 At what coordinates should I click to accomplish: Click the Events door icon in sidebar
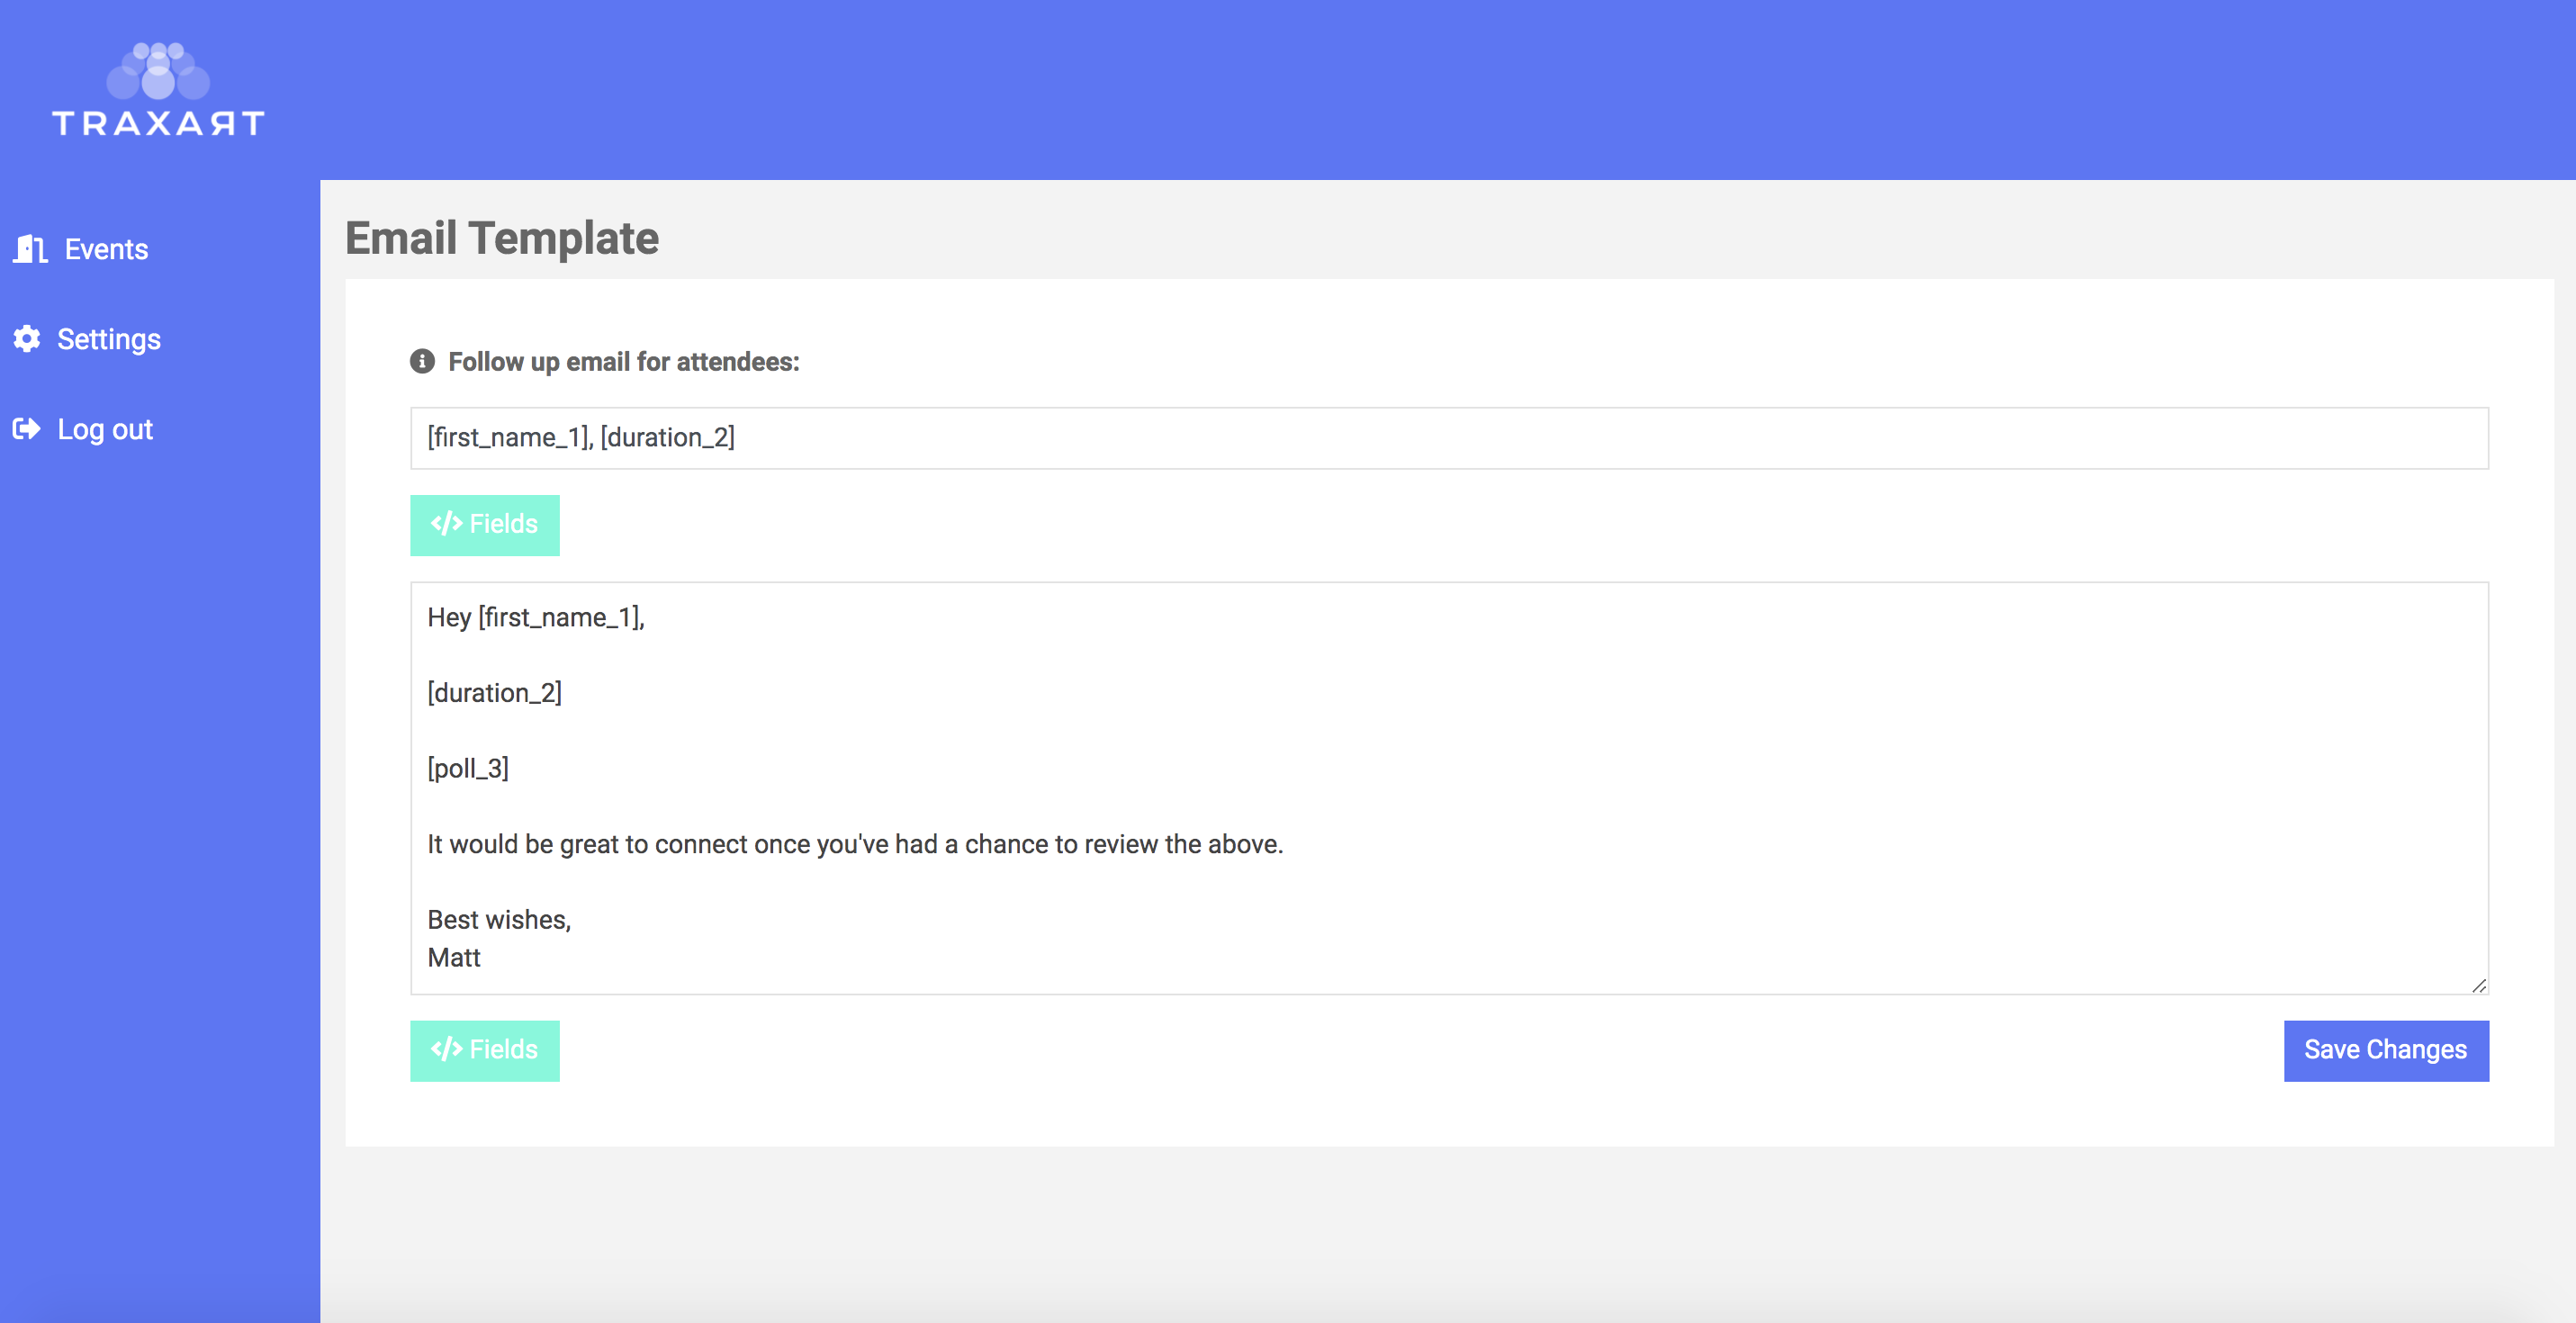click(30, 249)
